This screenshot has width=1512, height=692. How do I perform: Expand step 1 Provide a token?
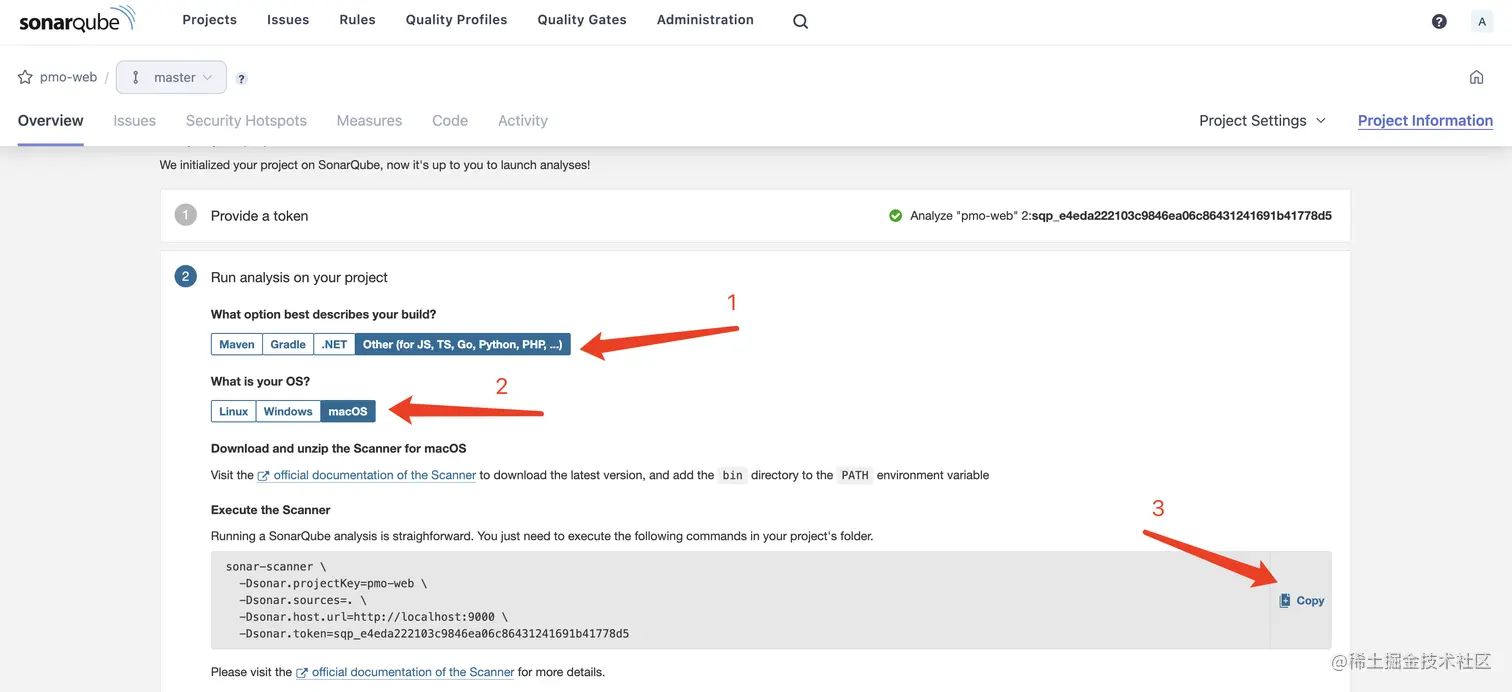pos(755,215)
